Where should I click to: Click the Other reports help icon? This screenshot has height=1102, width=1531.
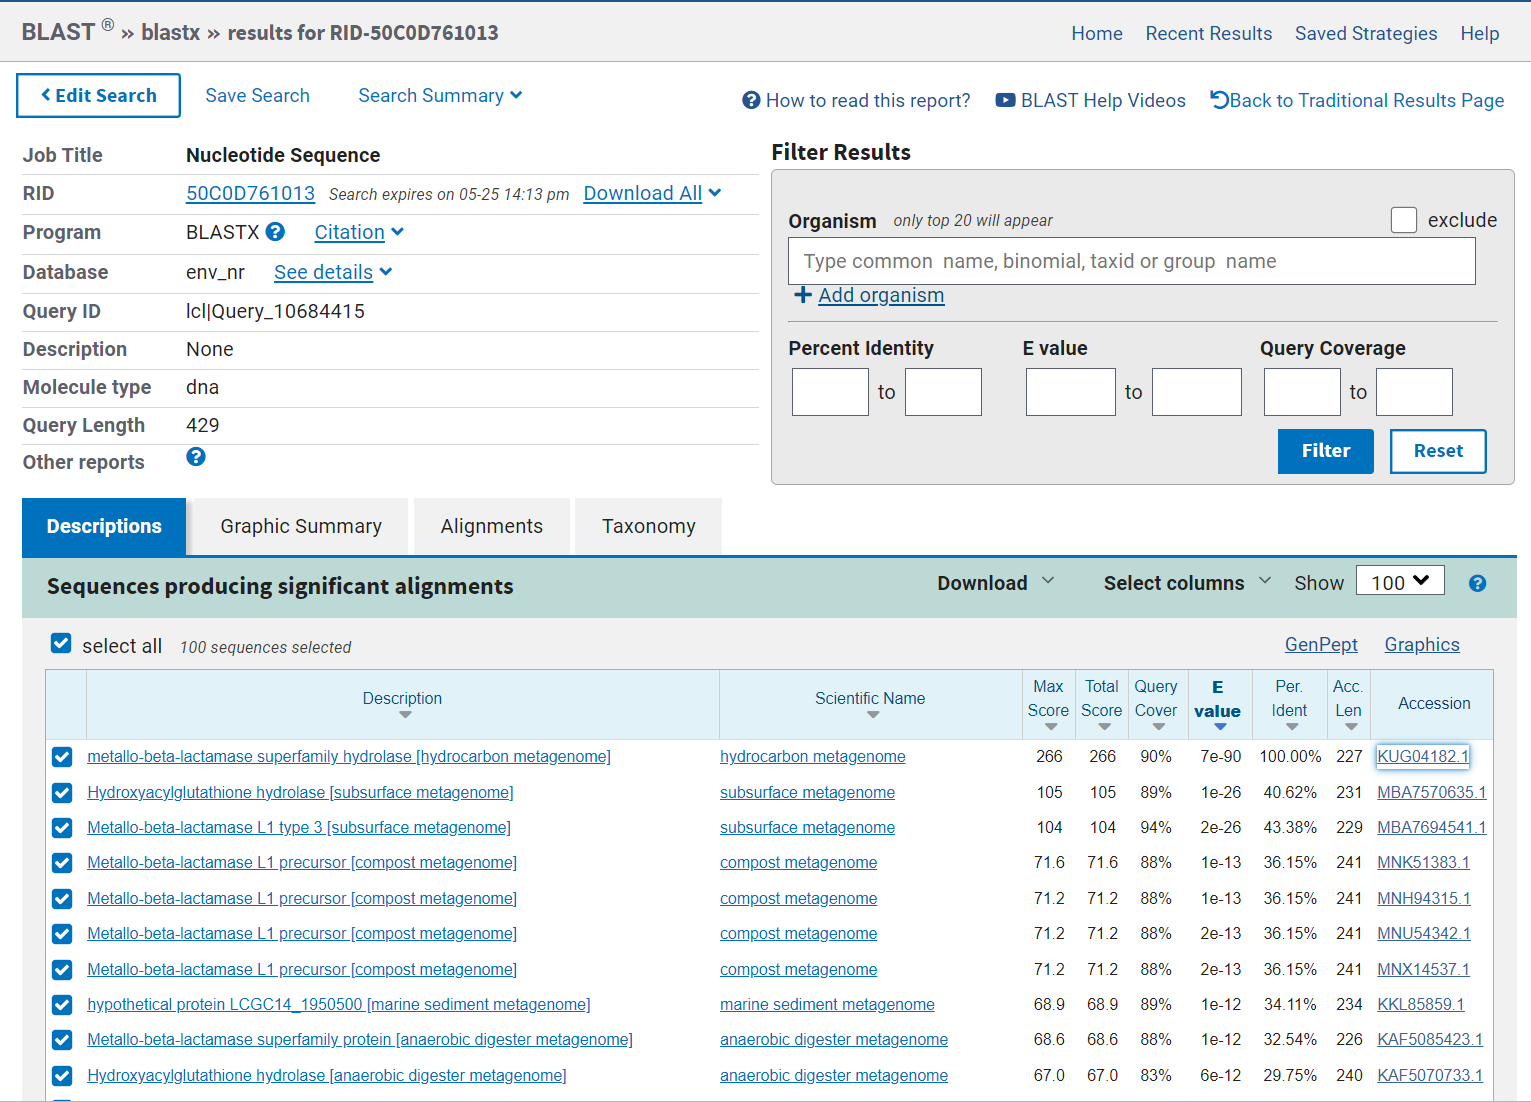pos(196,457)
